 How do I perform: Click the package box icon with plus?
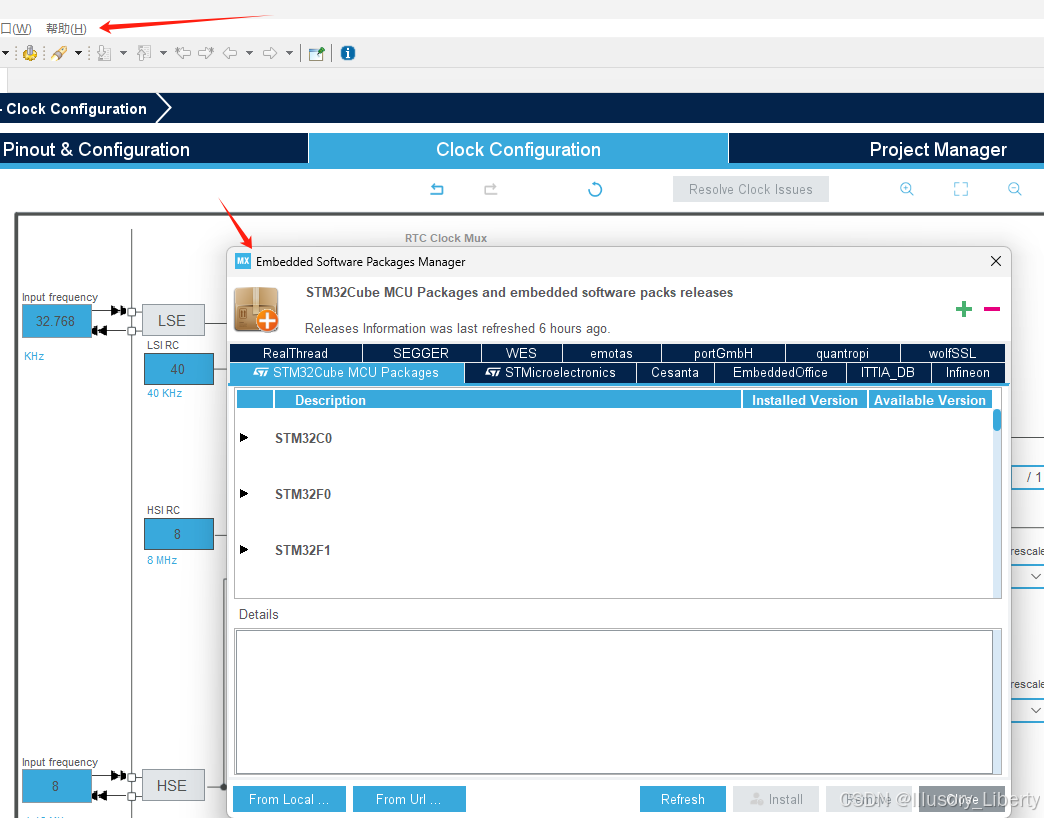[256, 309]
